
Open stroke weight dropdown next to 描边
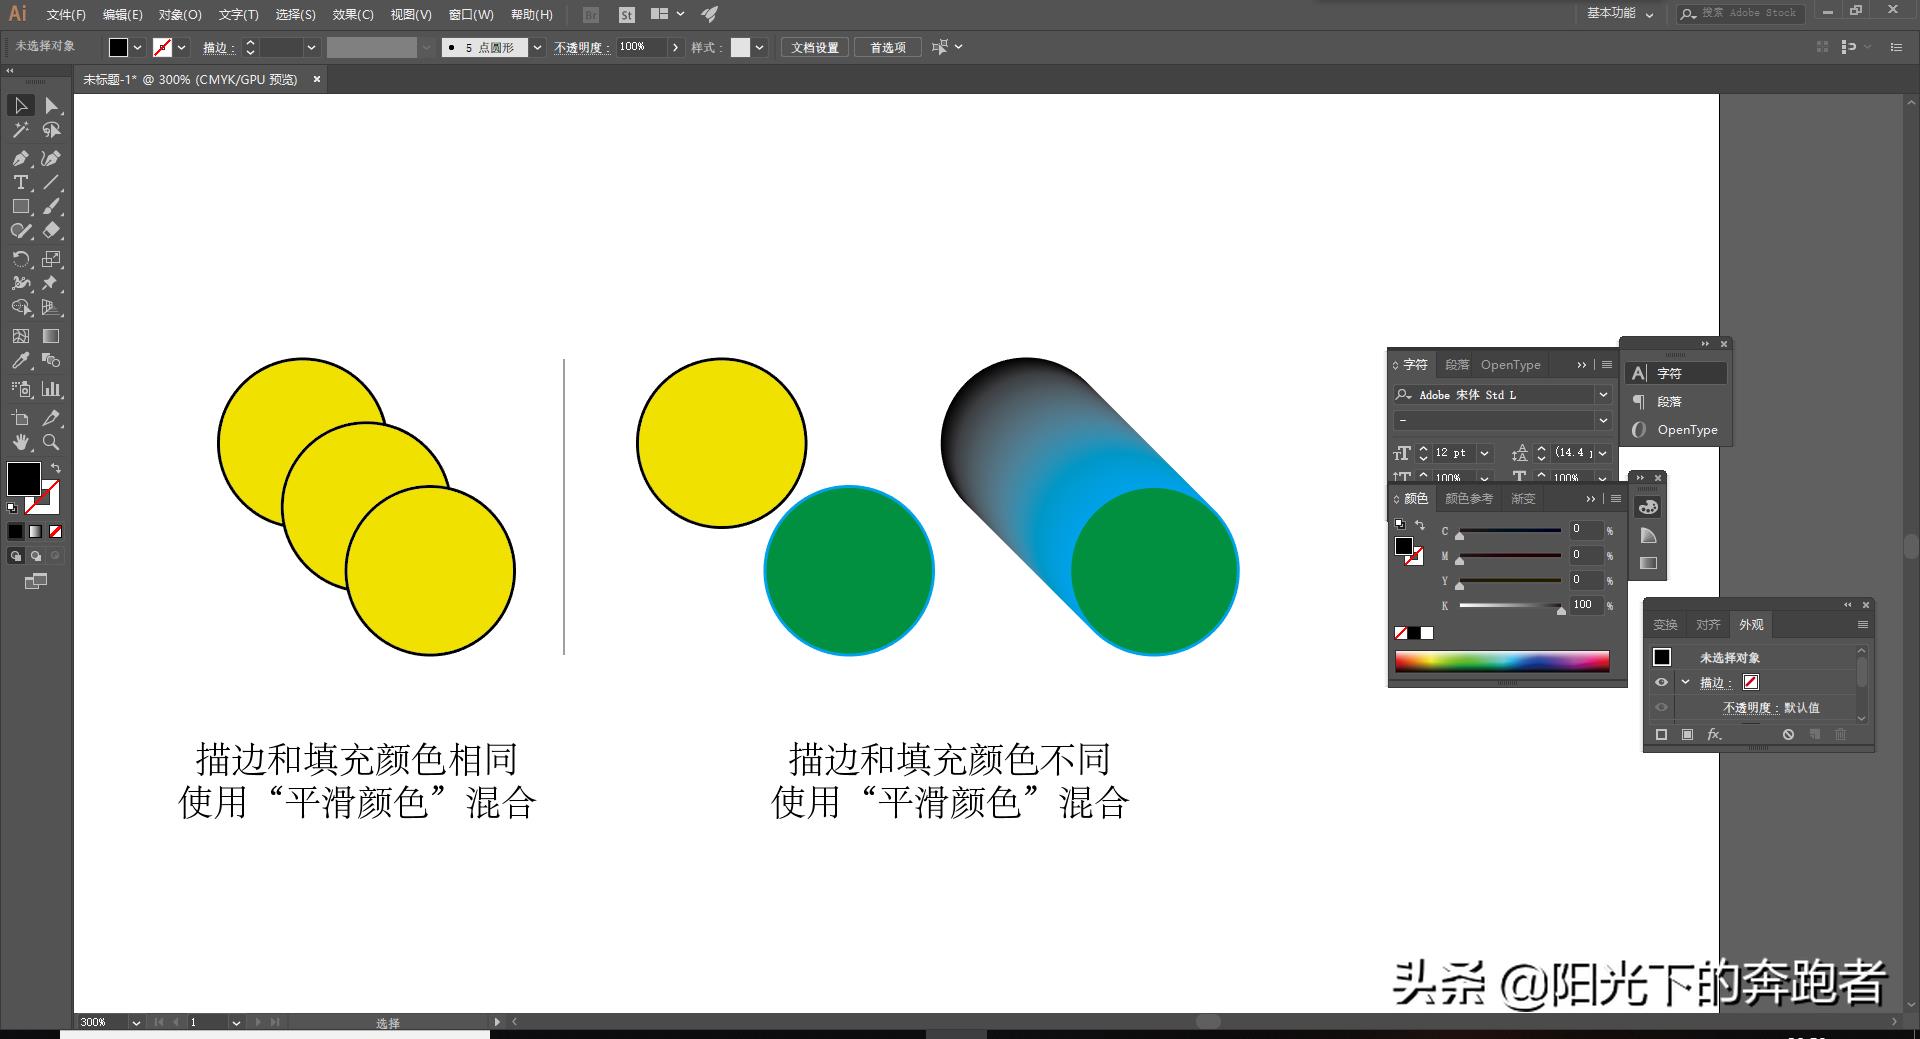click(311, 47)
